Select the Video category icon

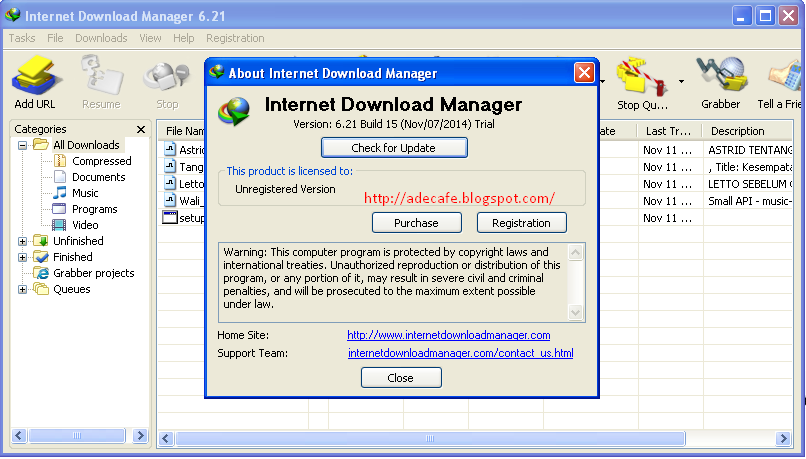[60, 225]
